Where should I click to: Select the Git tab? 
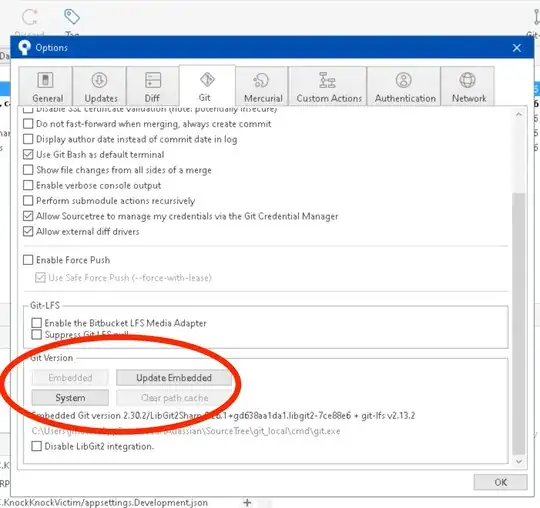click(x=207, y=85)
